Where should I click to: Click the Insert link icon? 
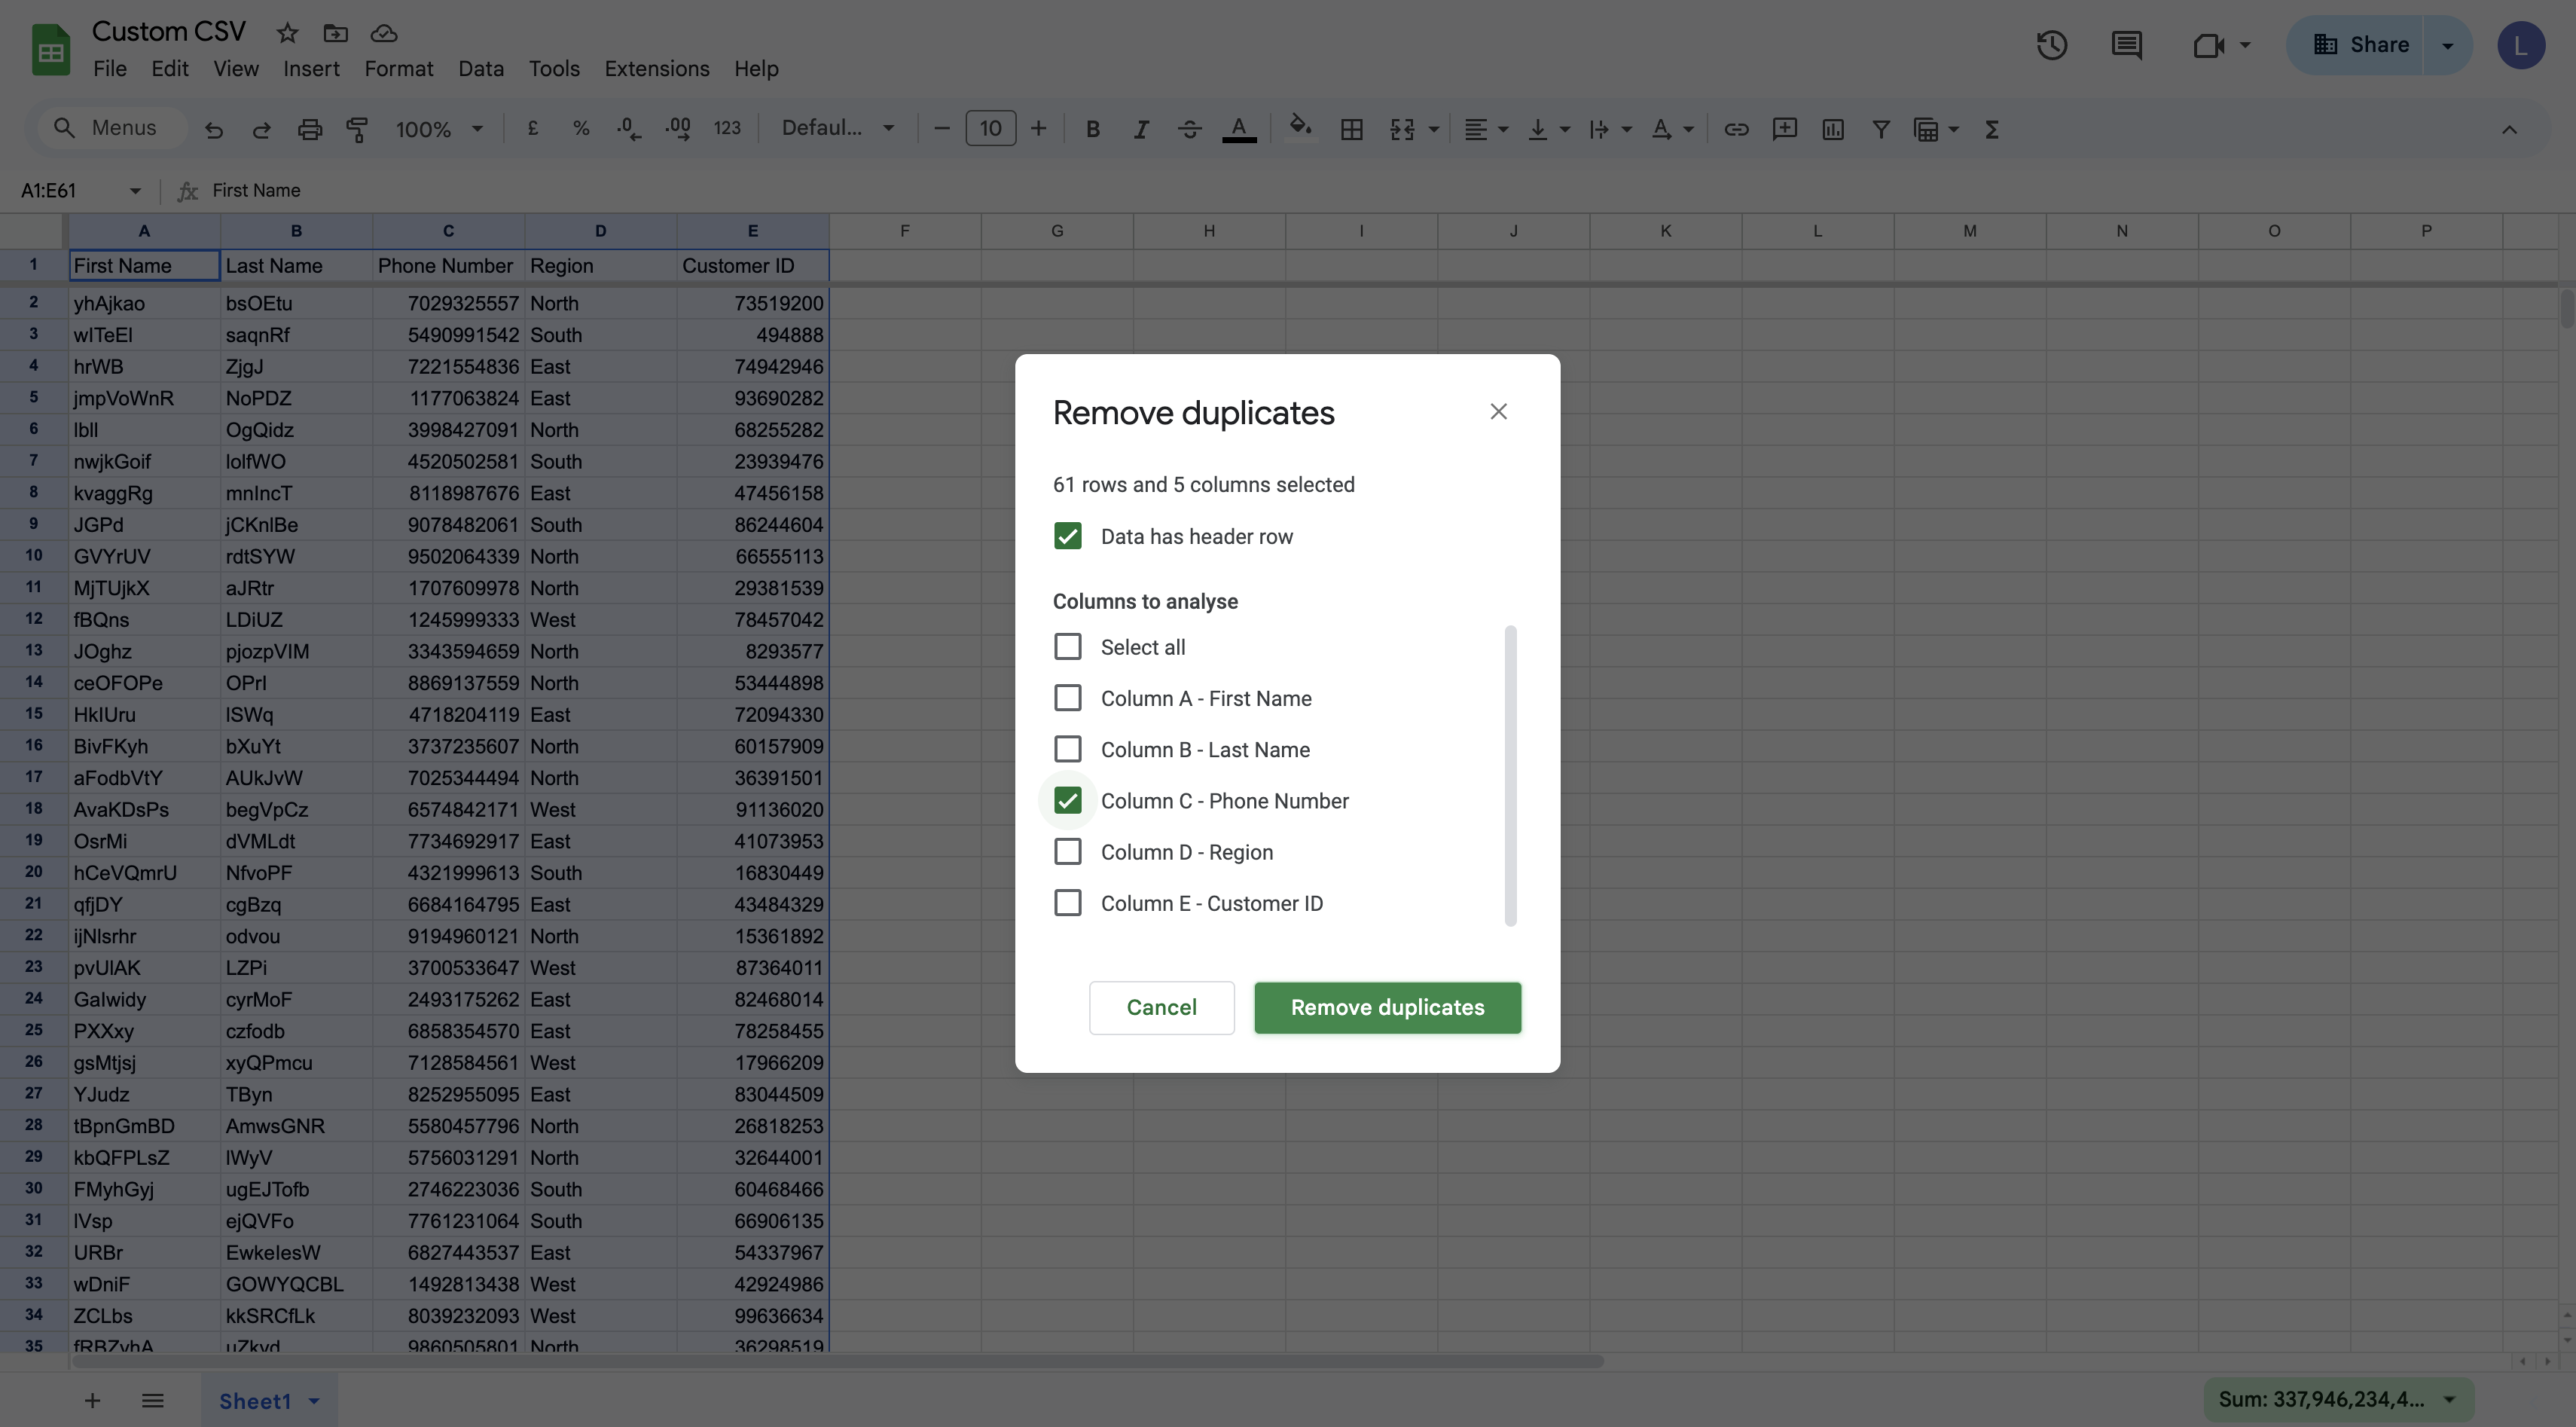(1736, 129)
